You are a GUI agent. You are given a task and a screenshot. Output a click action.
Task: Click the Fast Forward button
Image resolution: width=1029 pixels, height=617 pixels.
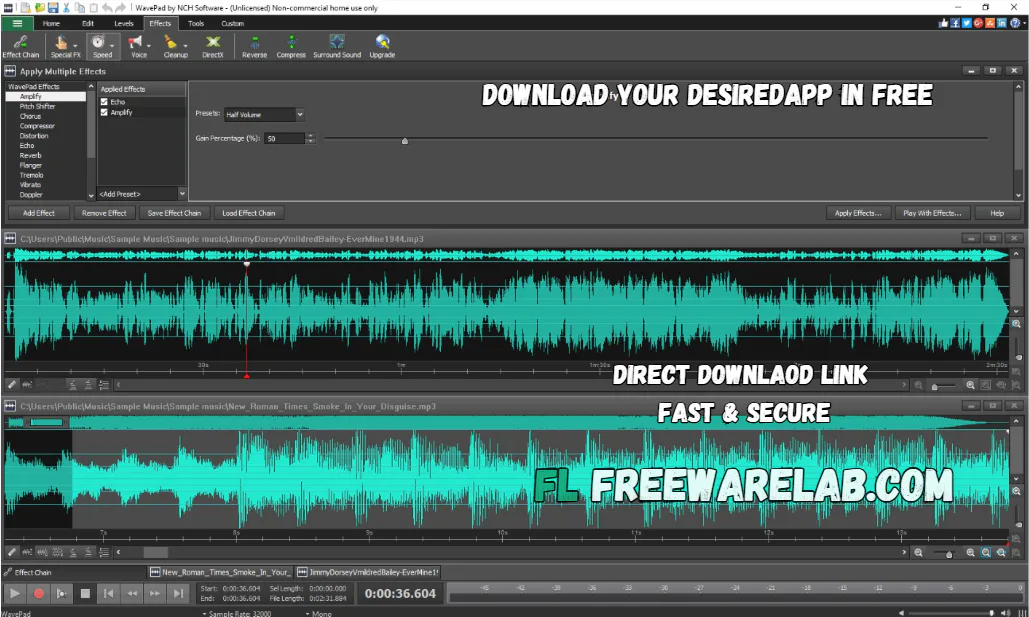coord(155,593)
